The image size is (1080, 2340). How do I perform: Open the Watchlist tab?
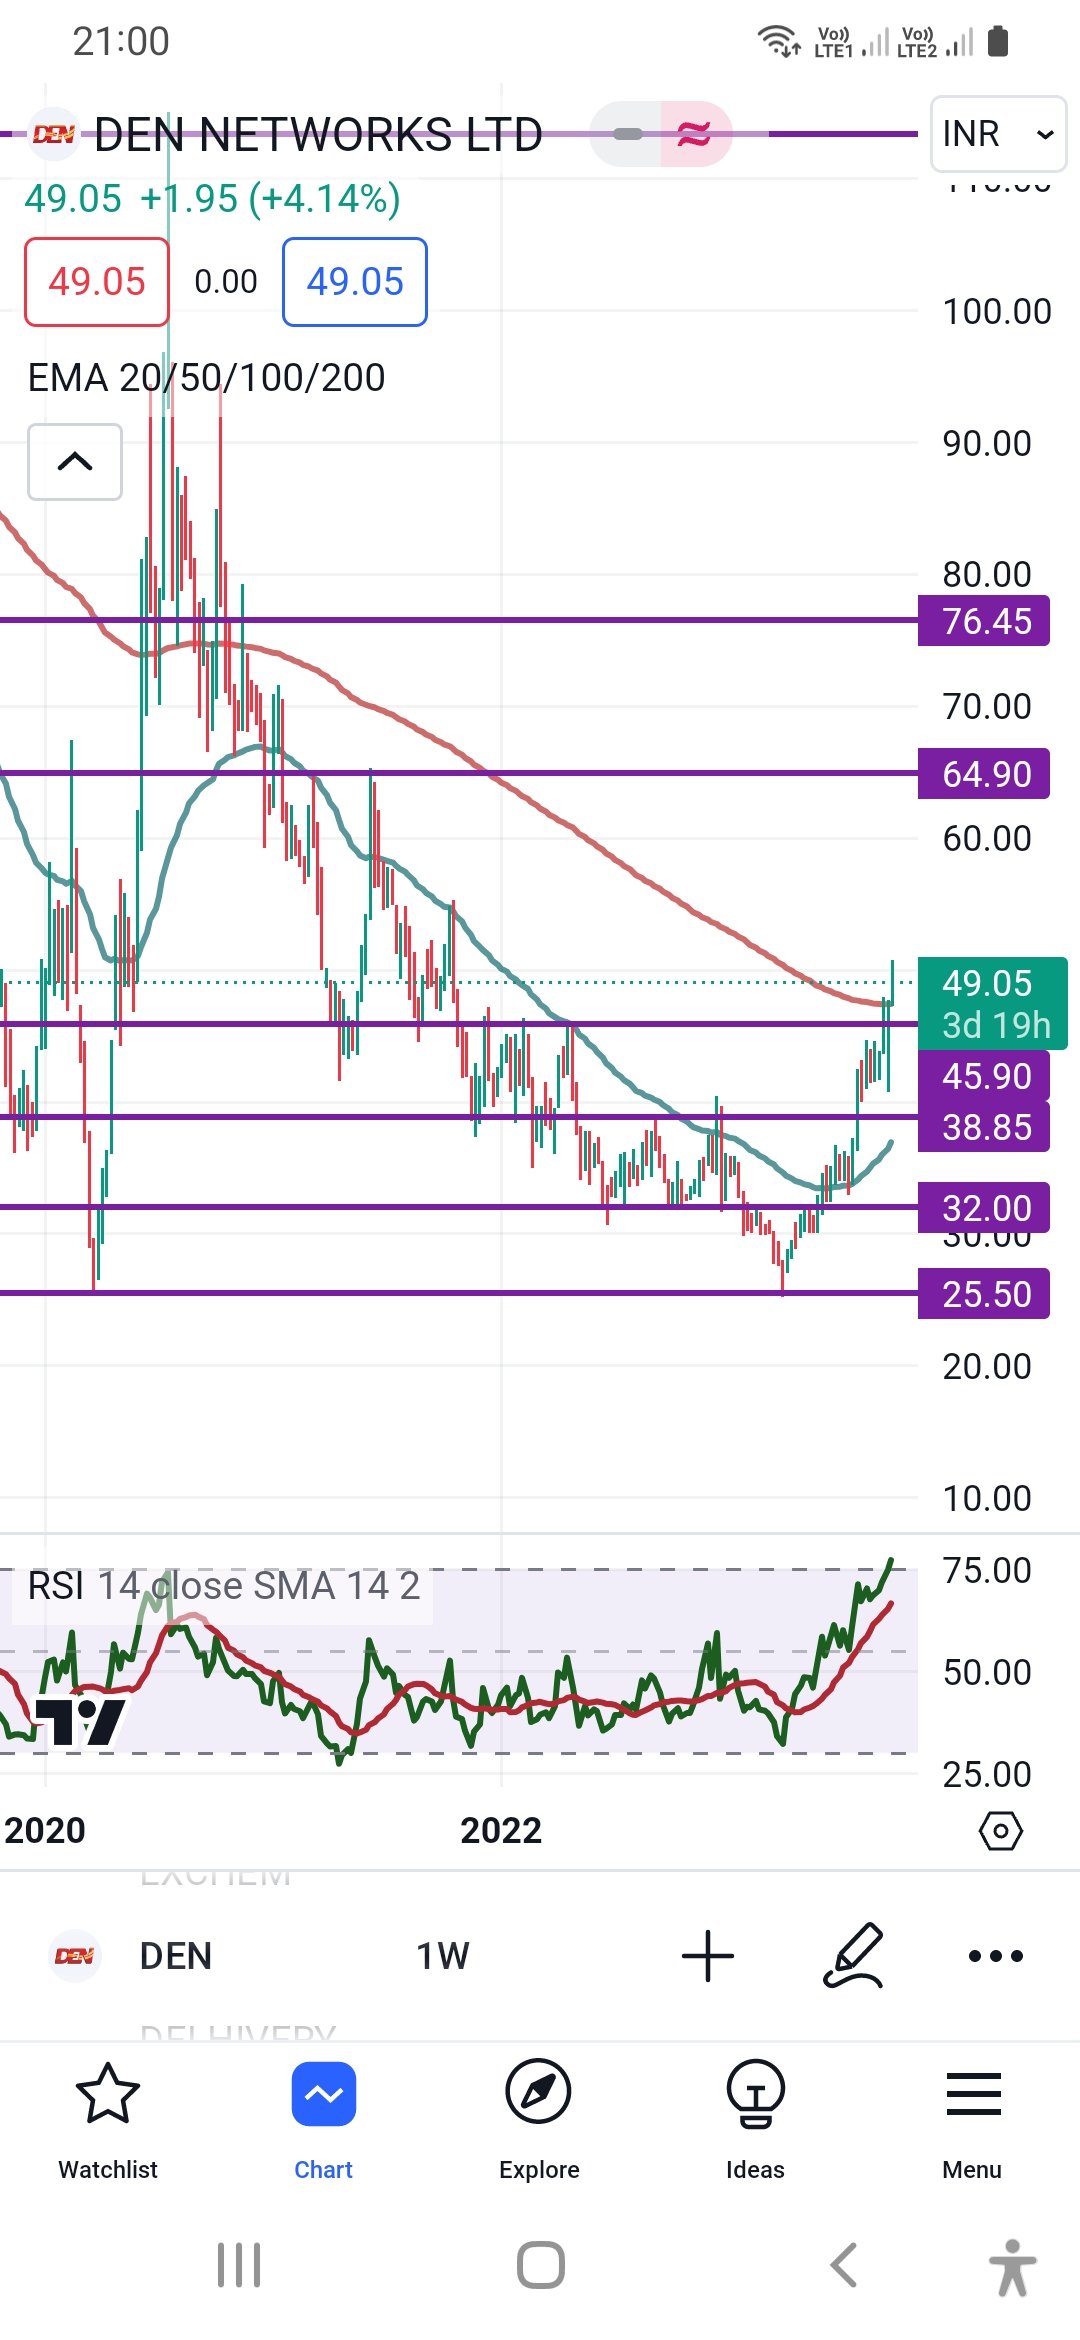click(108, 2120)
